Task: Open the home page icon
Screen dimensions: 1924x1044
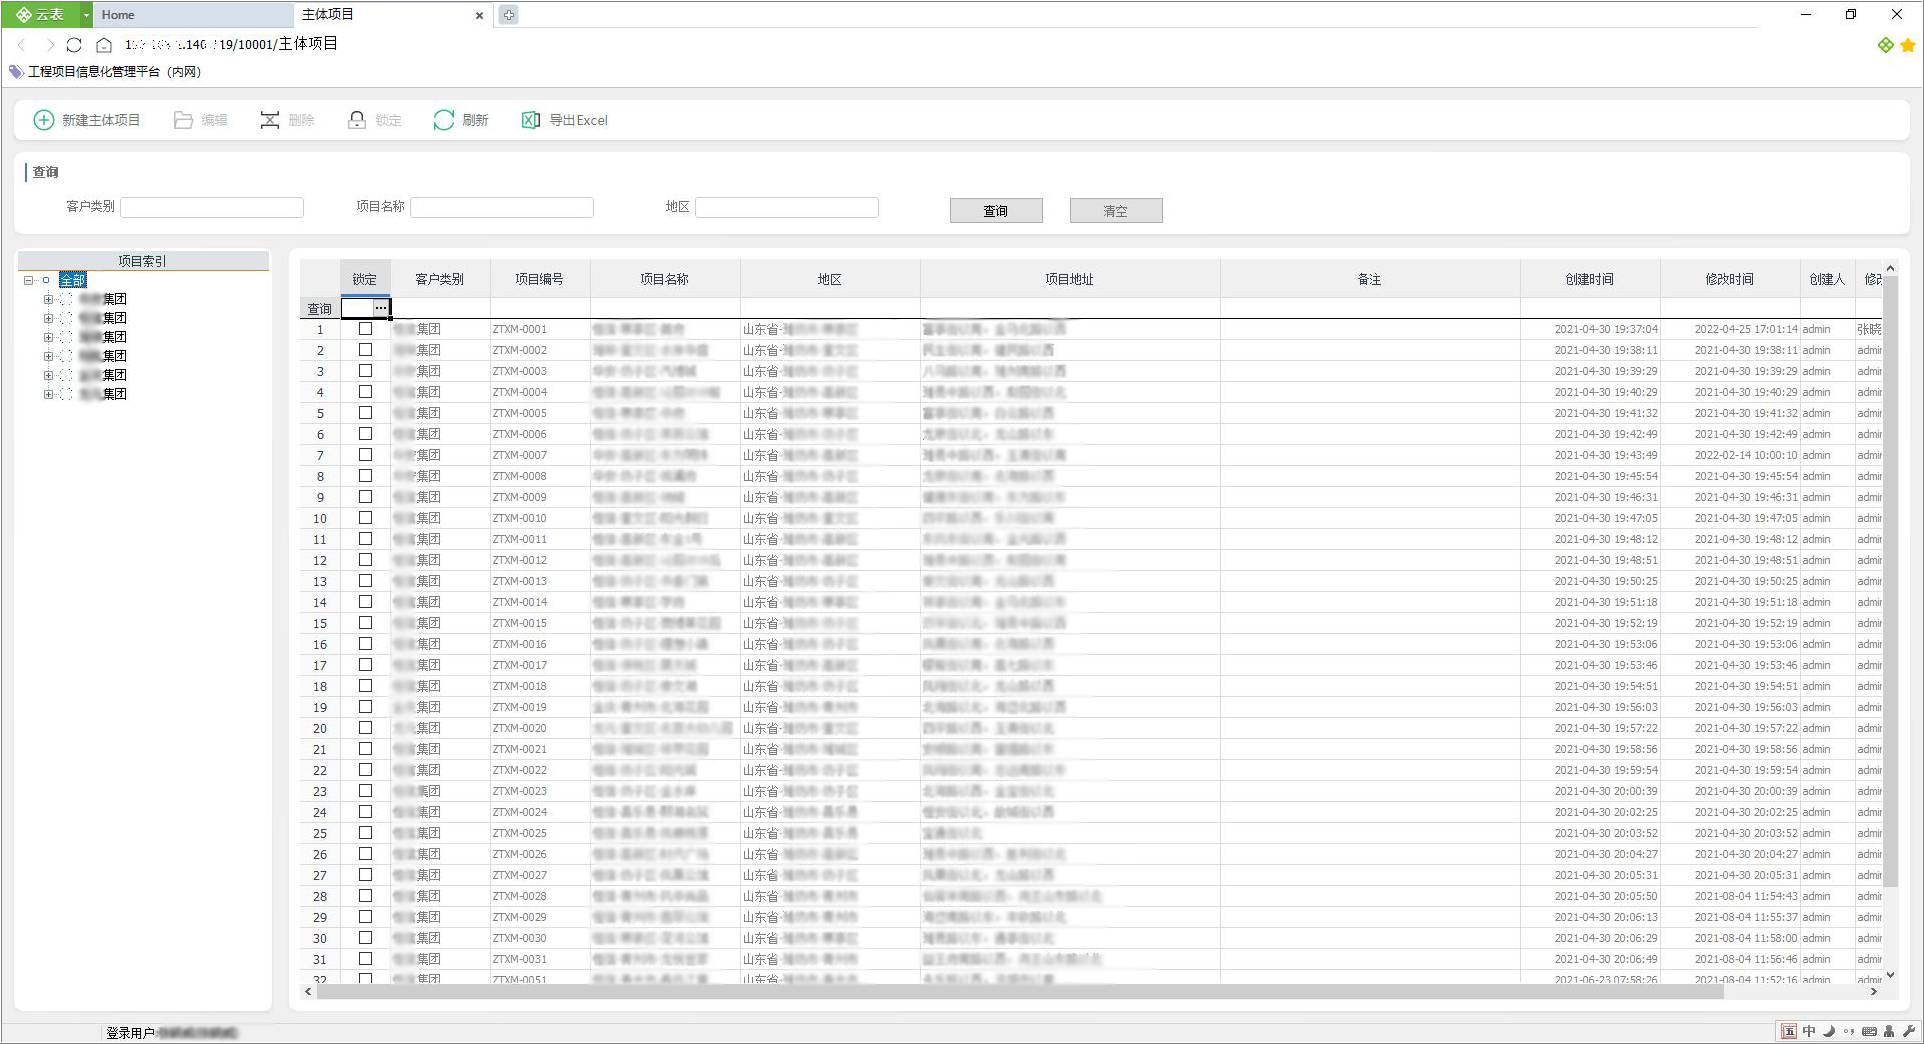Action: (104, 45)
